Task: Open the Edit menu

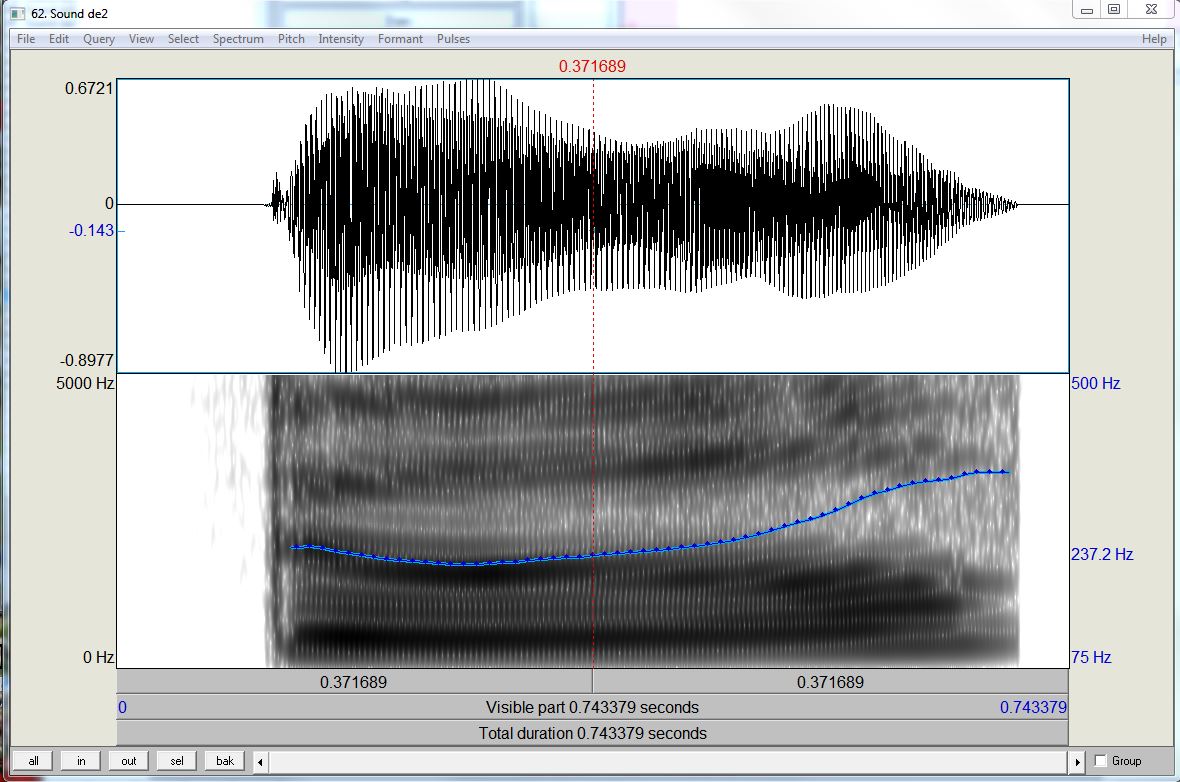Action: (59, 39)
